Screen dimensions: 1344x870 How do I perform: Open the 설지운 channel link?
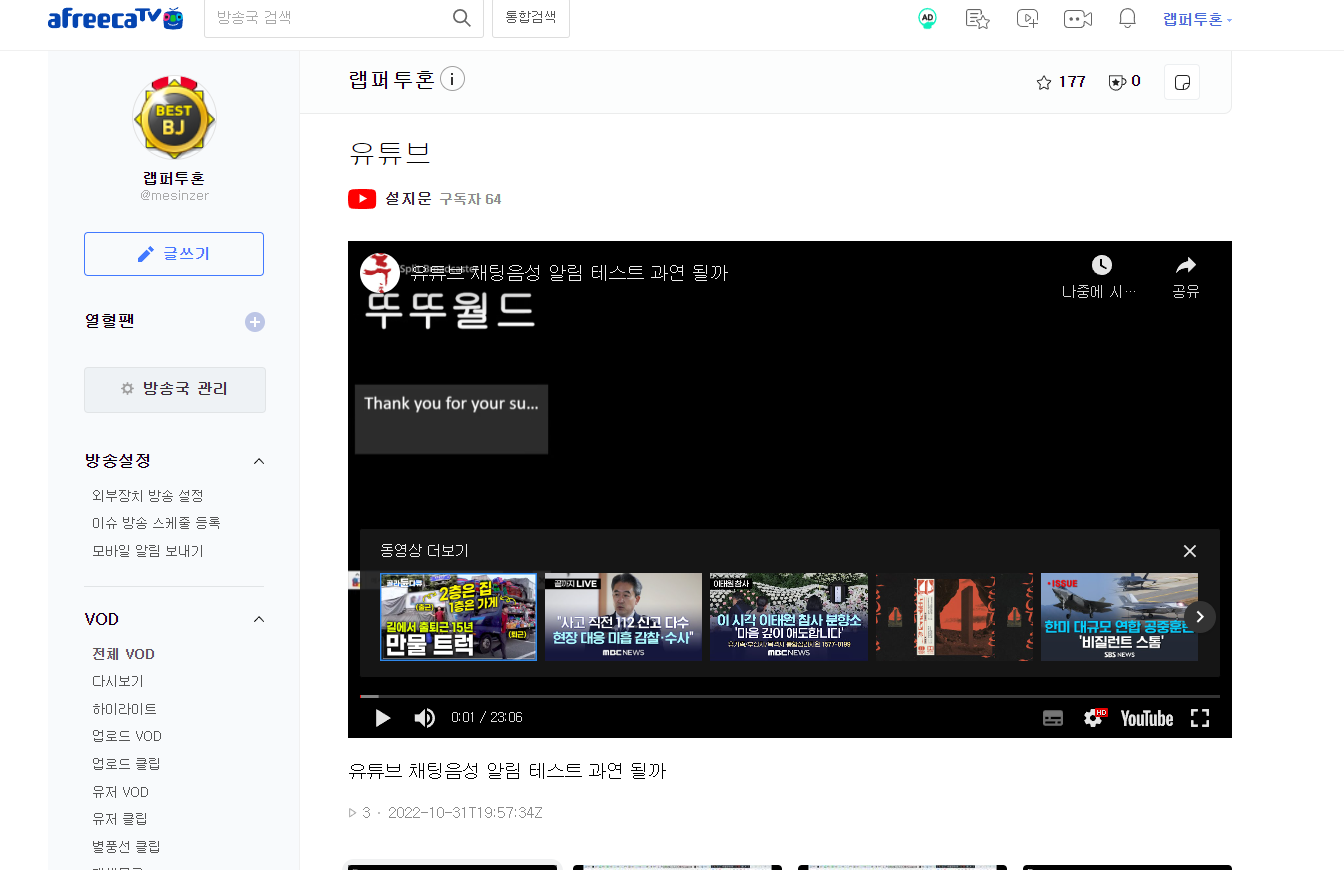[x=408, y=199]
